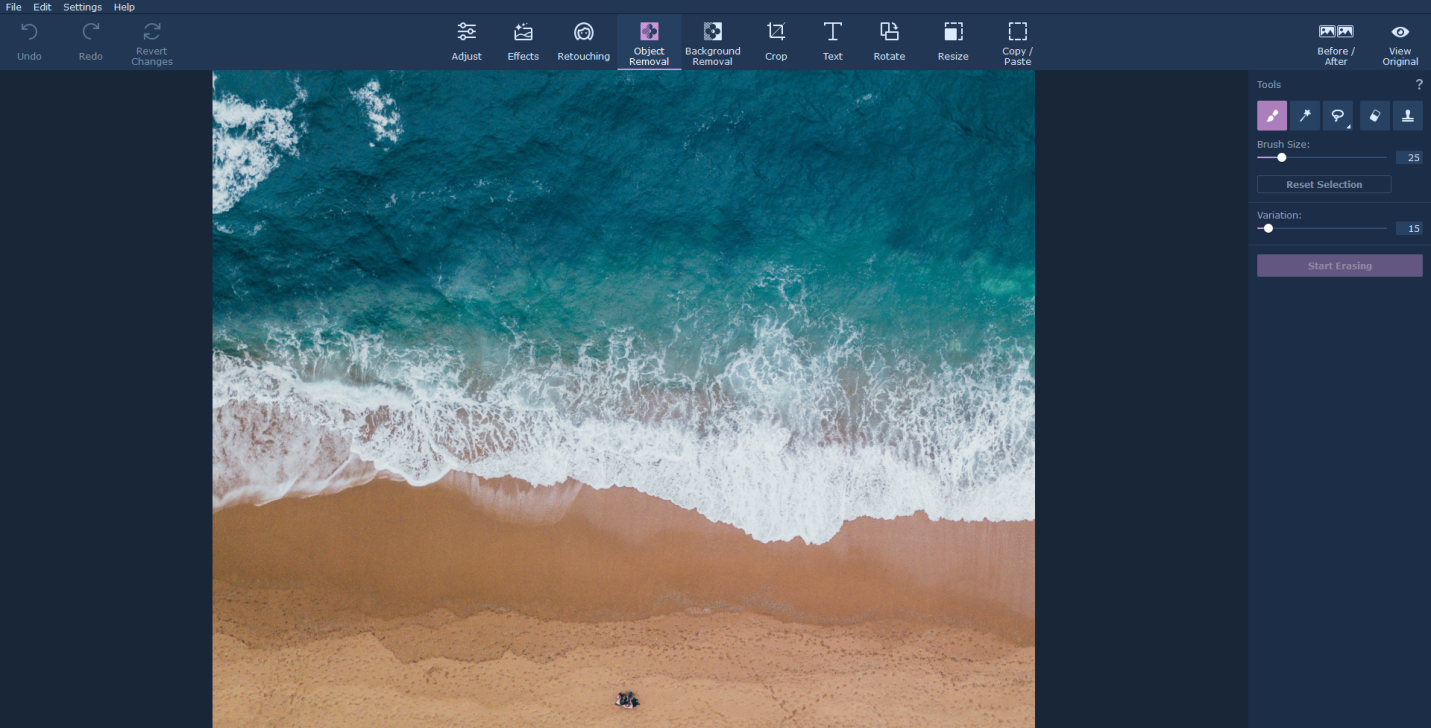Choose the Selection Eraser tool

click(1374, 116)
